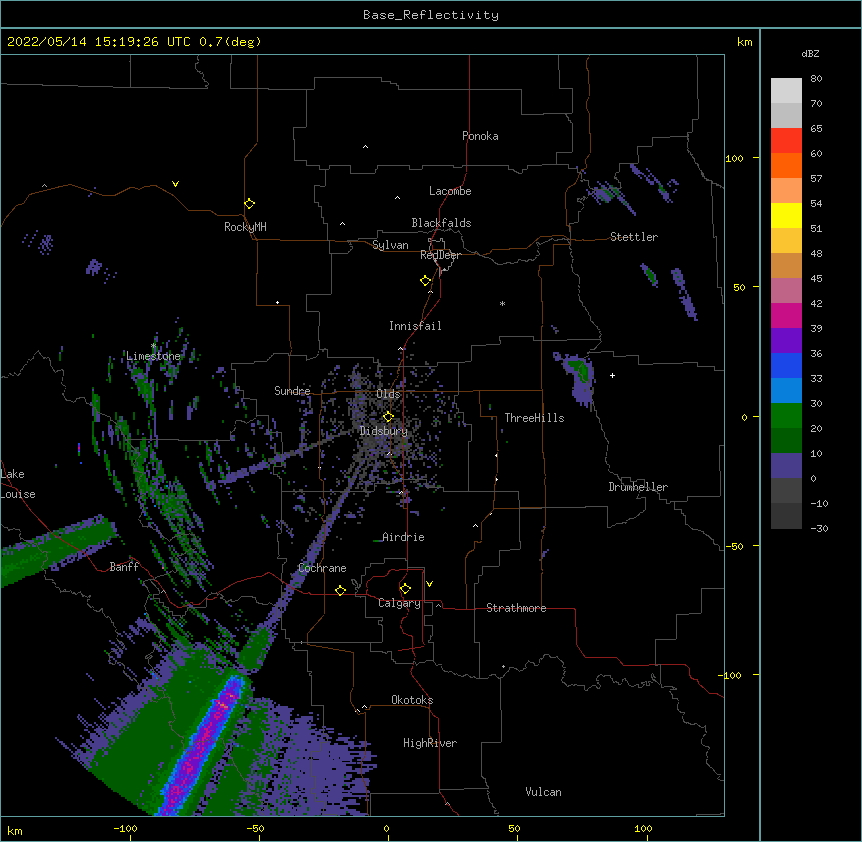This screenshot has height=842, width=862.
Task: Select the ThreeHills label
Action: pyautogui.click(x=534, y=418)
